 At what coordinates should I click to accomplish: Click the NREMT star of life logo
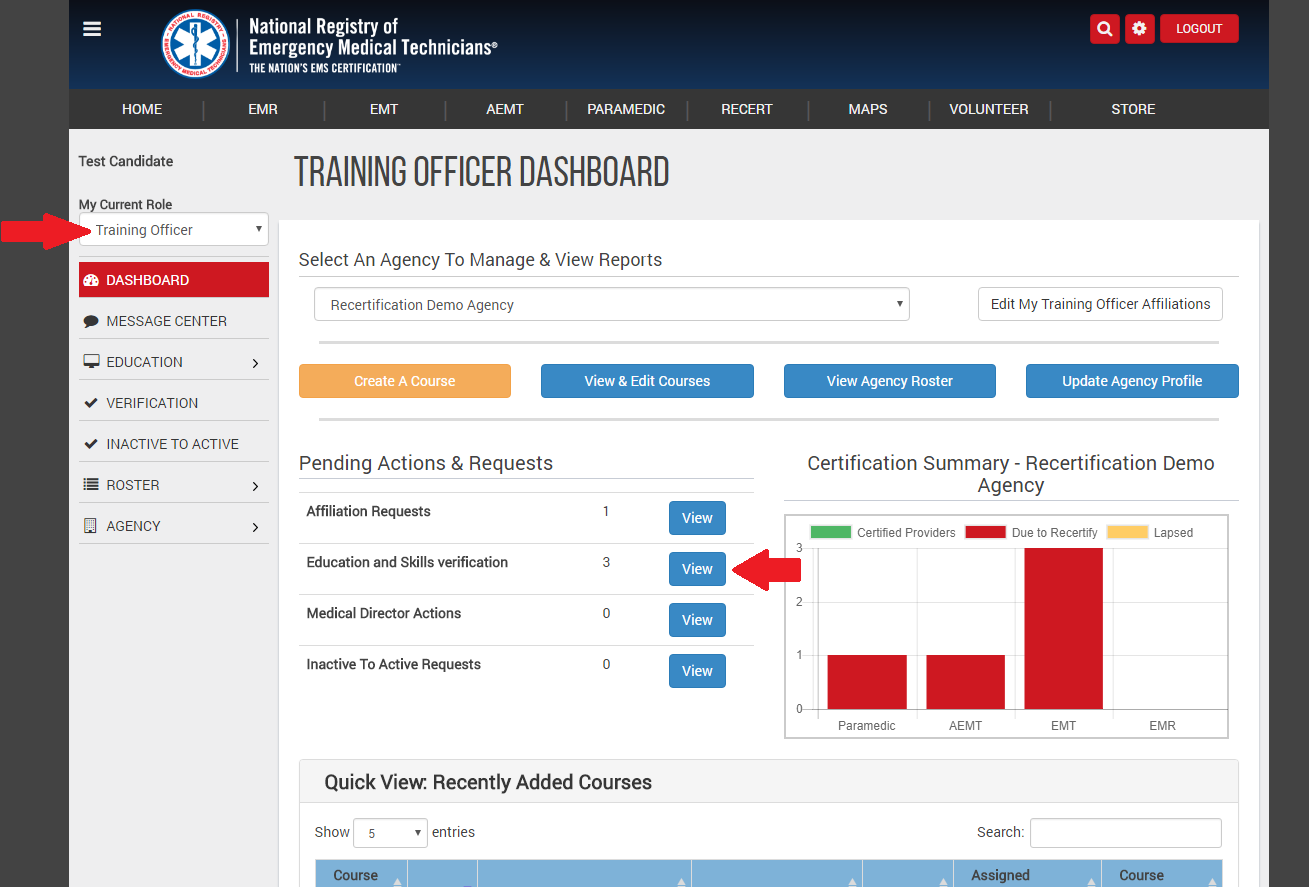pos(196,44)
